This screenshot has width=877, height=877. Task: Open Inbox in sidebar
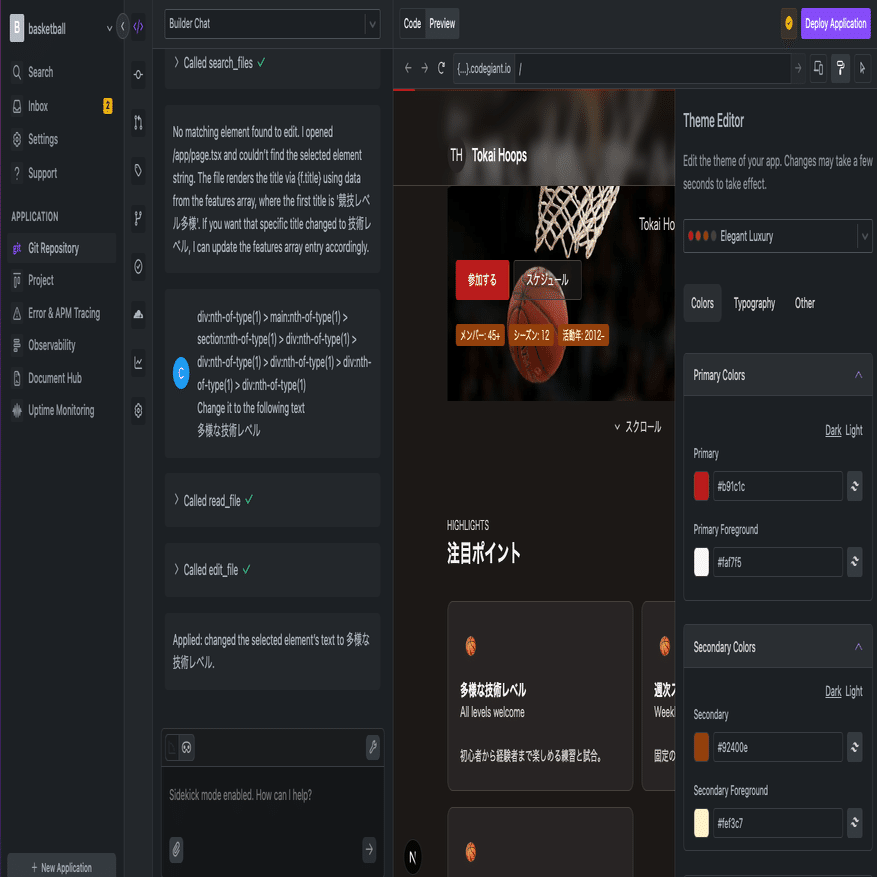[62, 106]
